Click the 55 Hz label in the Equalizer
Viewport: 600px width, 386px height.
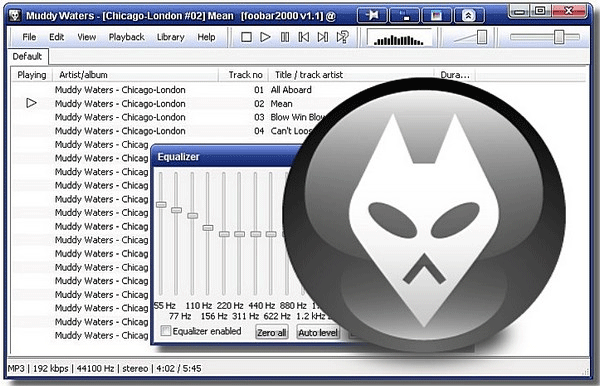coord(165,306)
